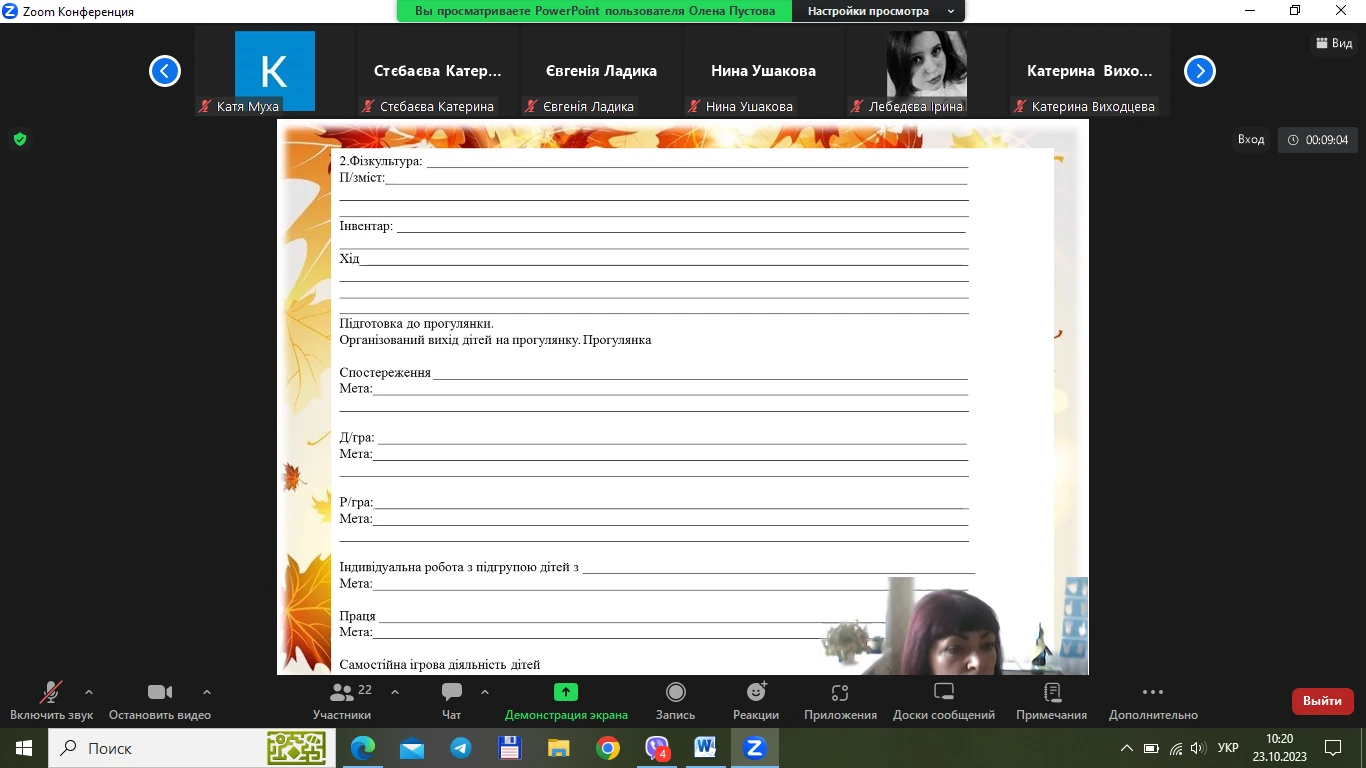Open Notes (Примечания) icon
Screen dimensions: 1366x768
point(1051,693)
